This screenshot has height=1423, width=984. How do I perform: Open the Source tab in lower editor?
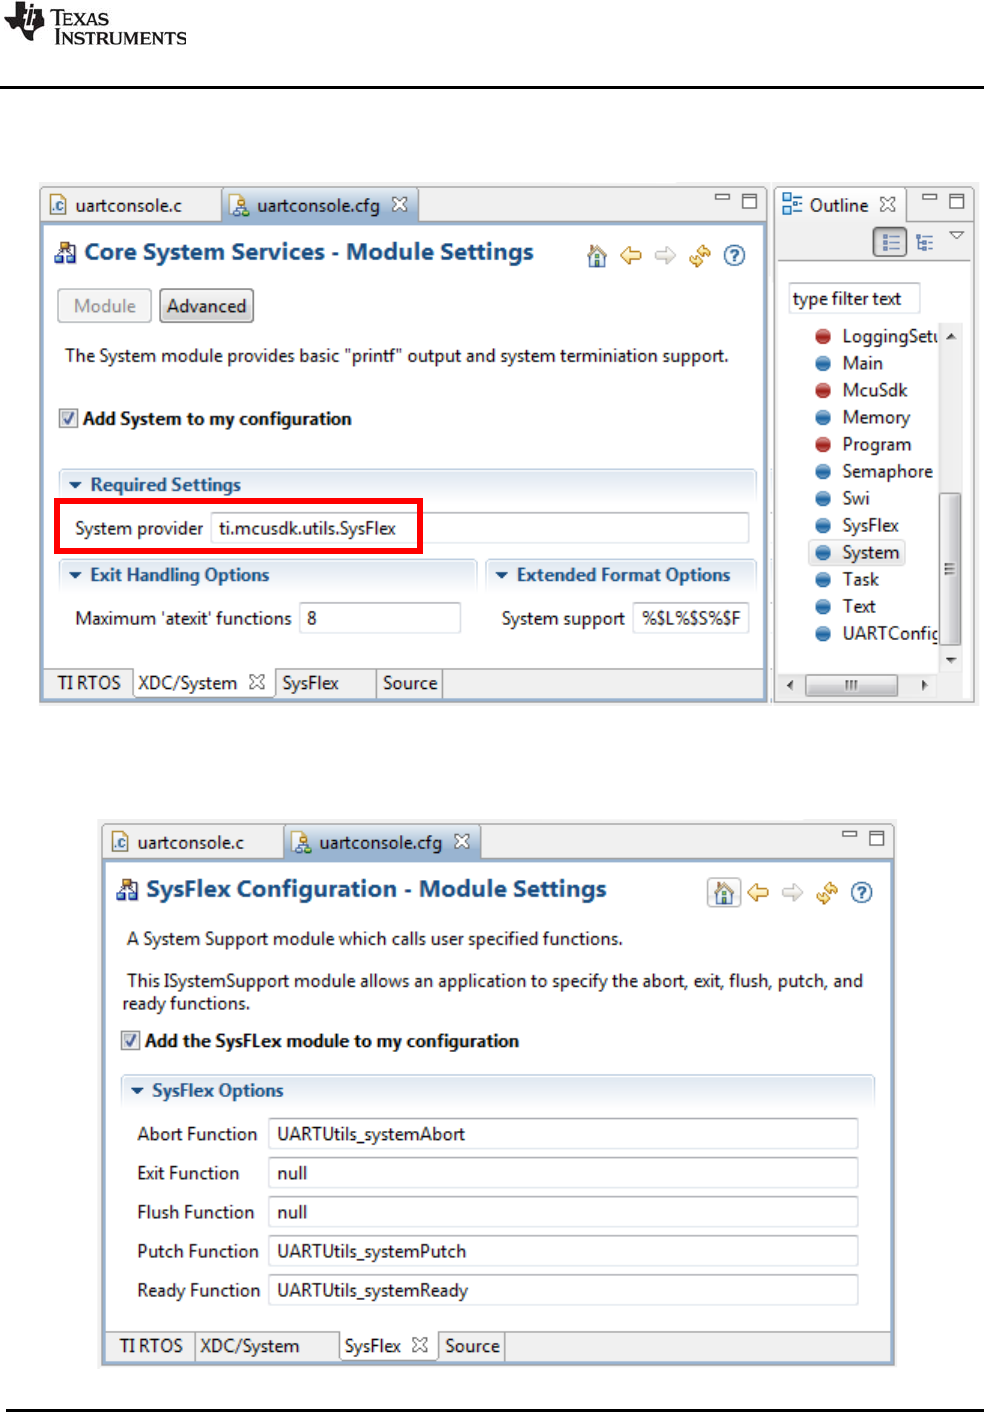(472, 1346)
